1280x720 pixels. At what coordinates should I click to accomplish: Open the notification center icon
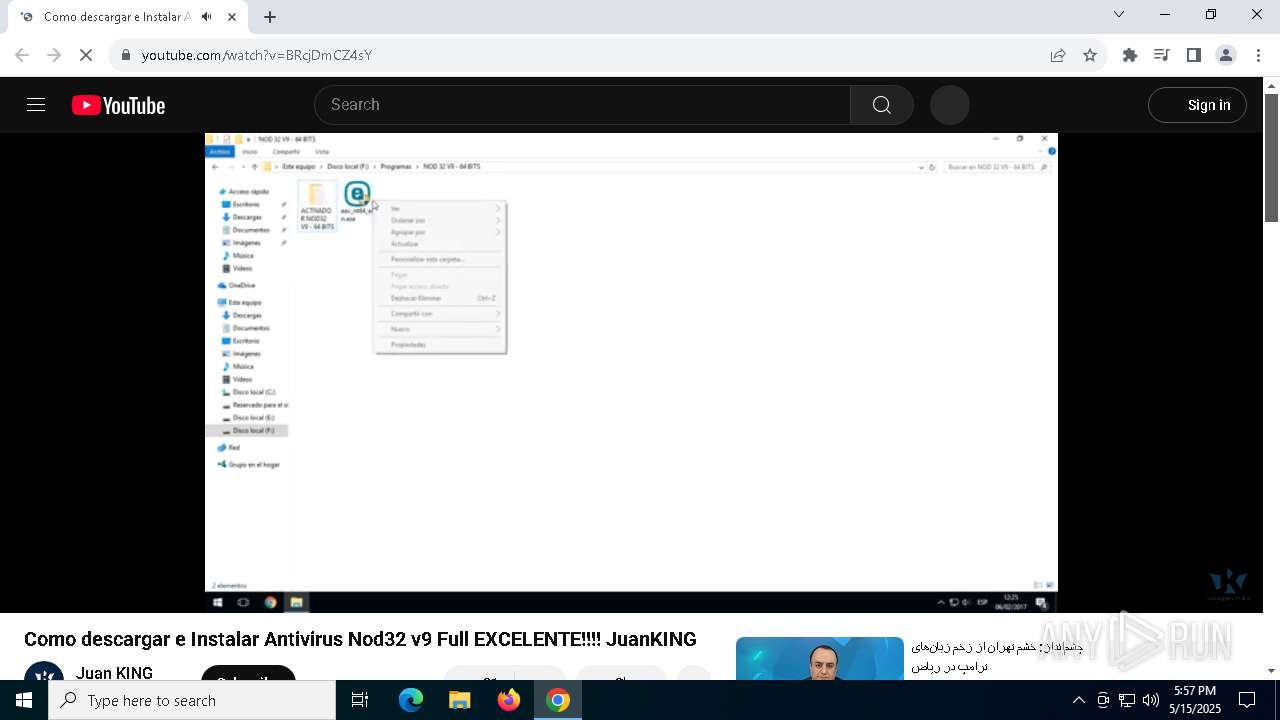(1247, 700)
